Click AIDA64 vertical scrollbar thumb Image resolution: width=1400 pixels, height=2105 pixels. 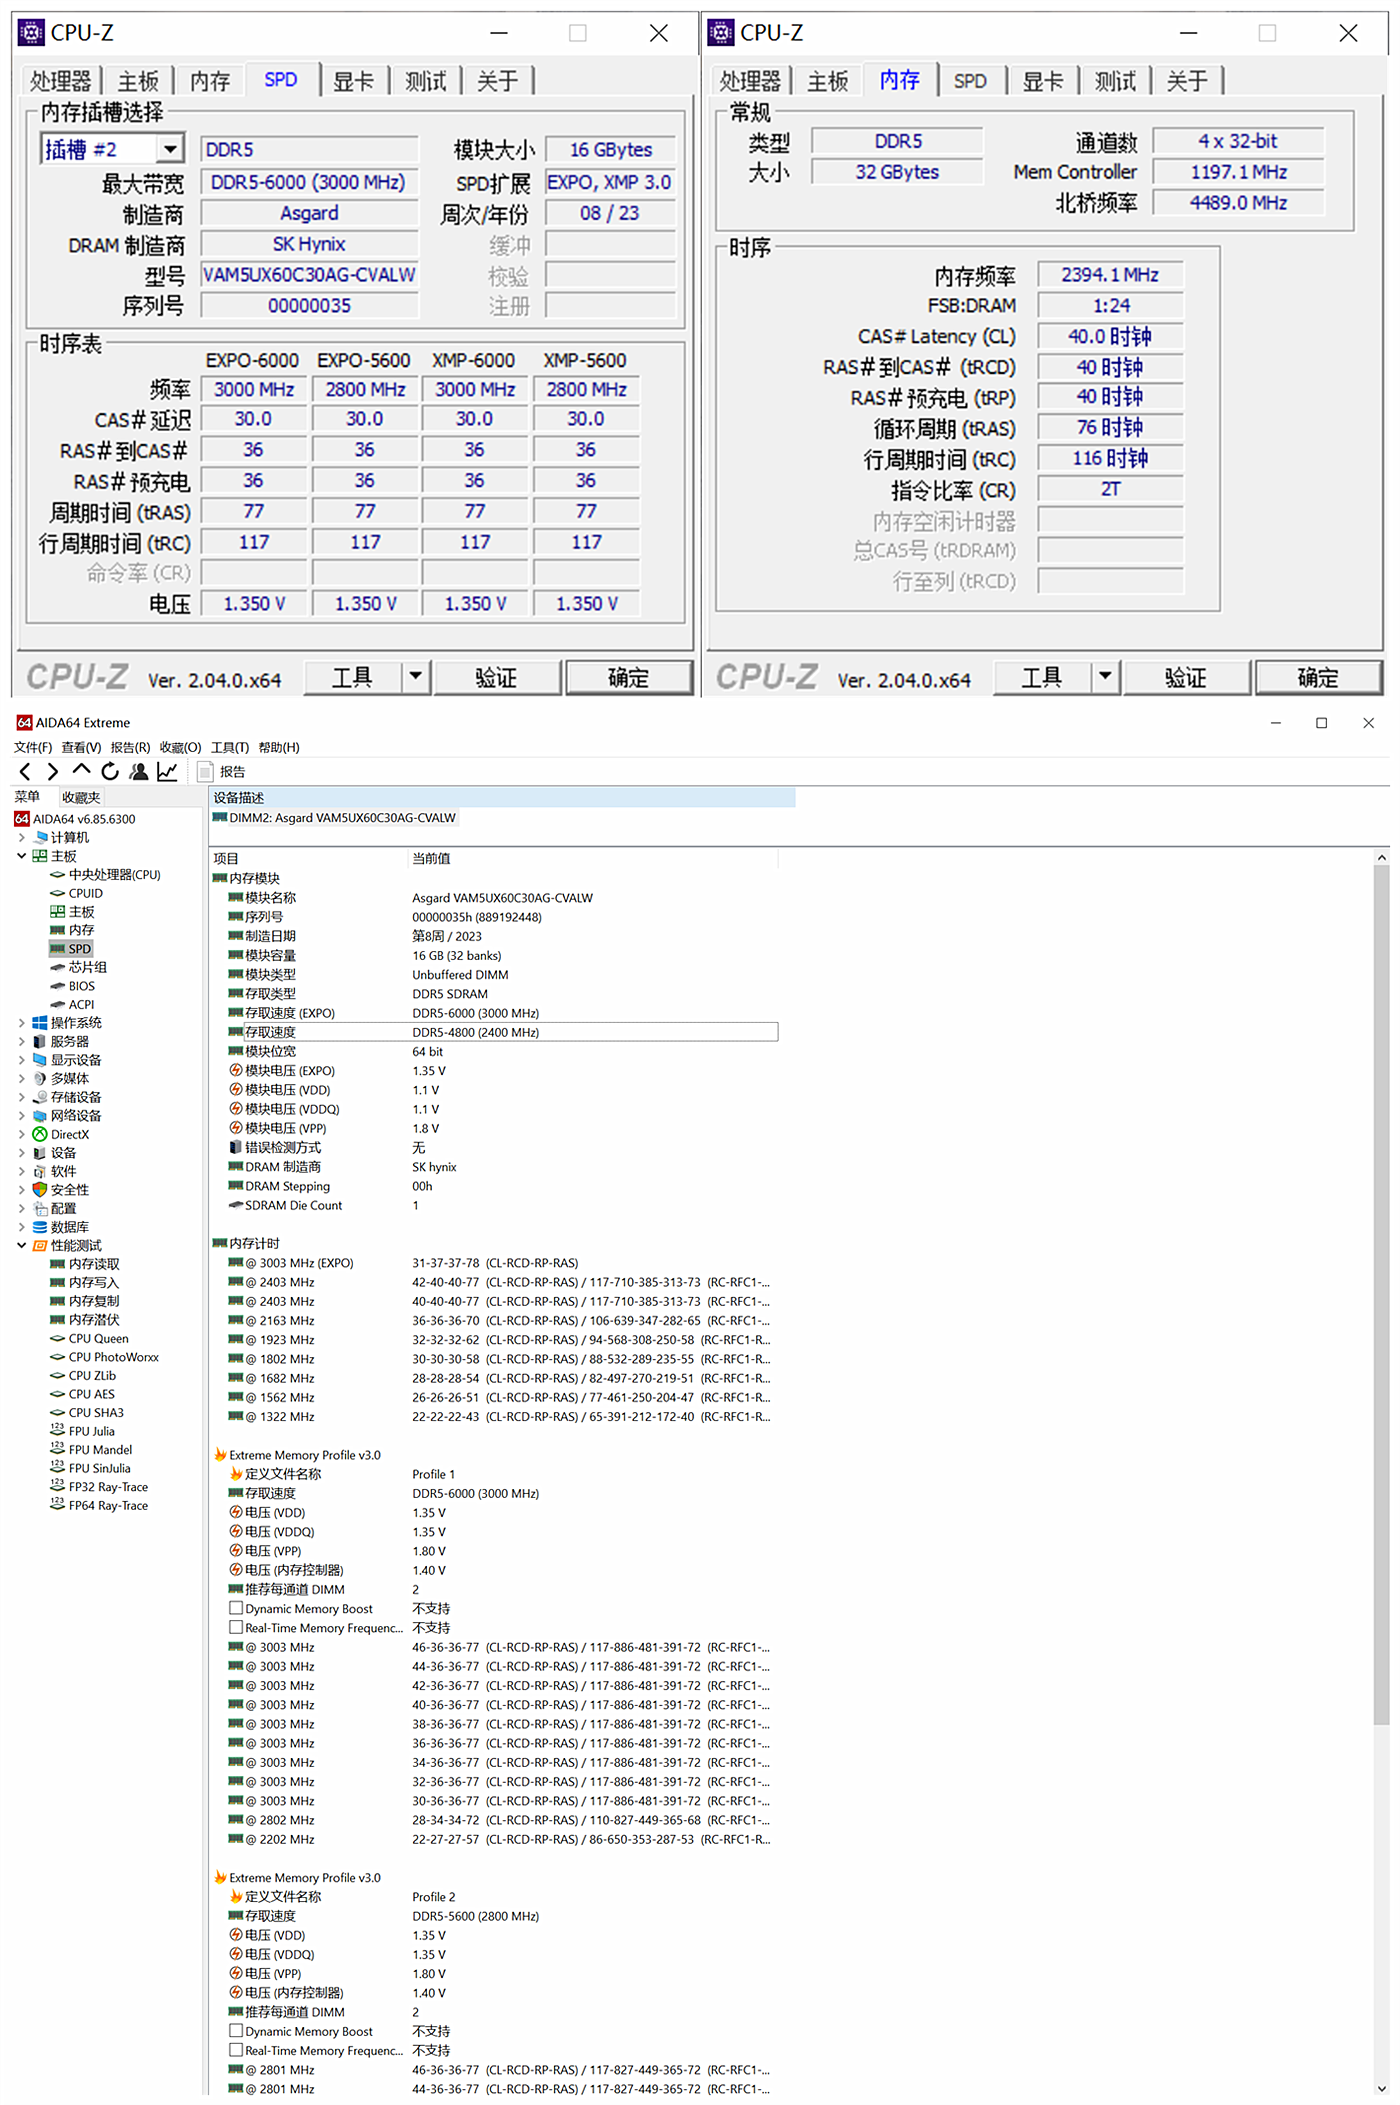(1382, 1295)
